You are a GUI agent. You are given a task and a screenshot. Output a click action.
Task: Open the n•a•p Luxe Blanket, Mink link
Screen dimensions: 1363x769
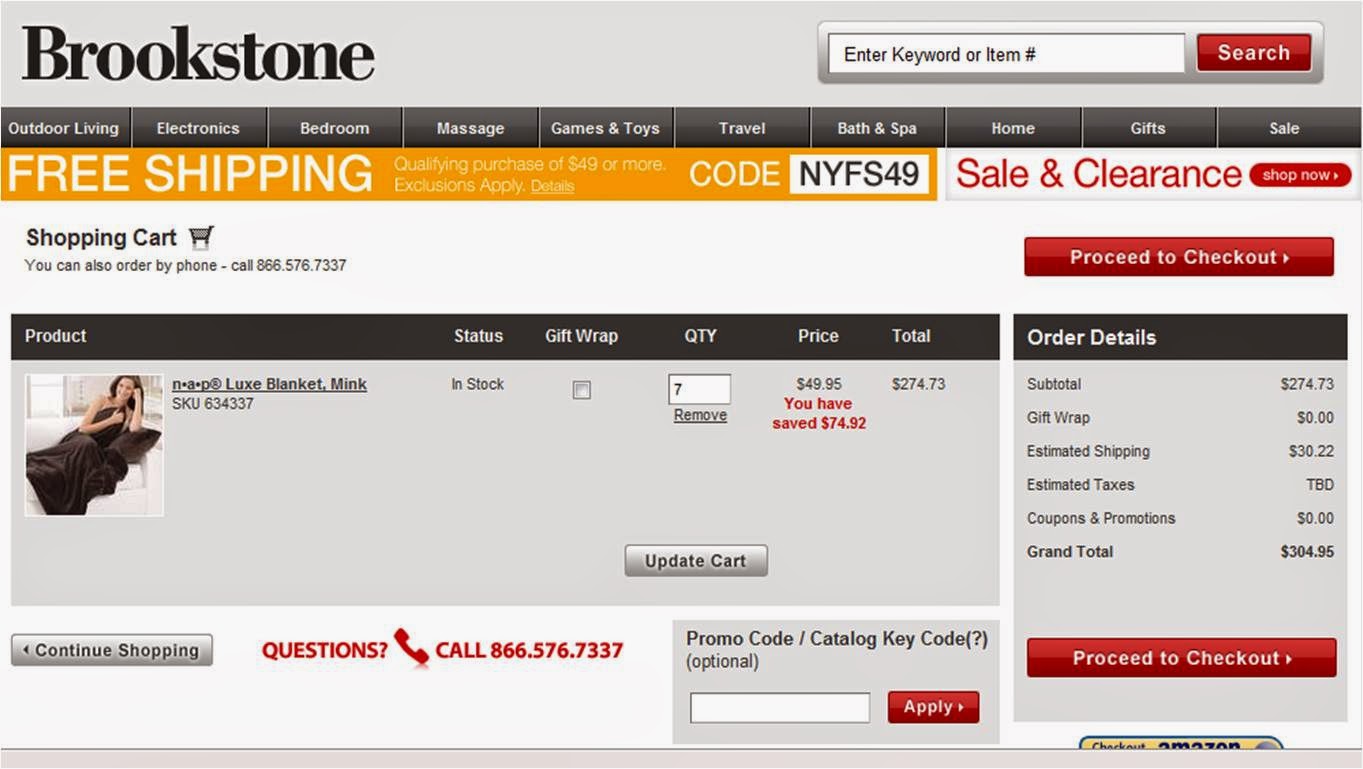point(269,384)
